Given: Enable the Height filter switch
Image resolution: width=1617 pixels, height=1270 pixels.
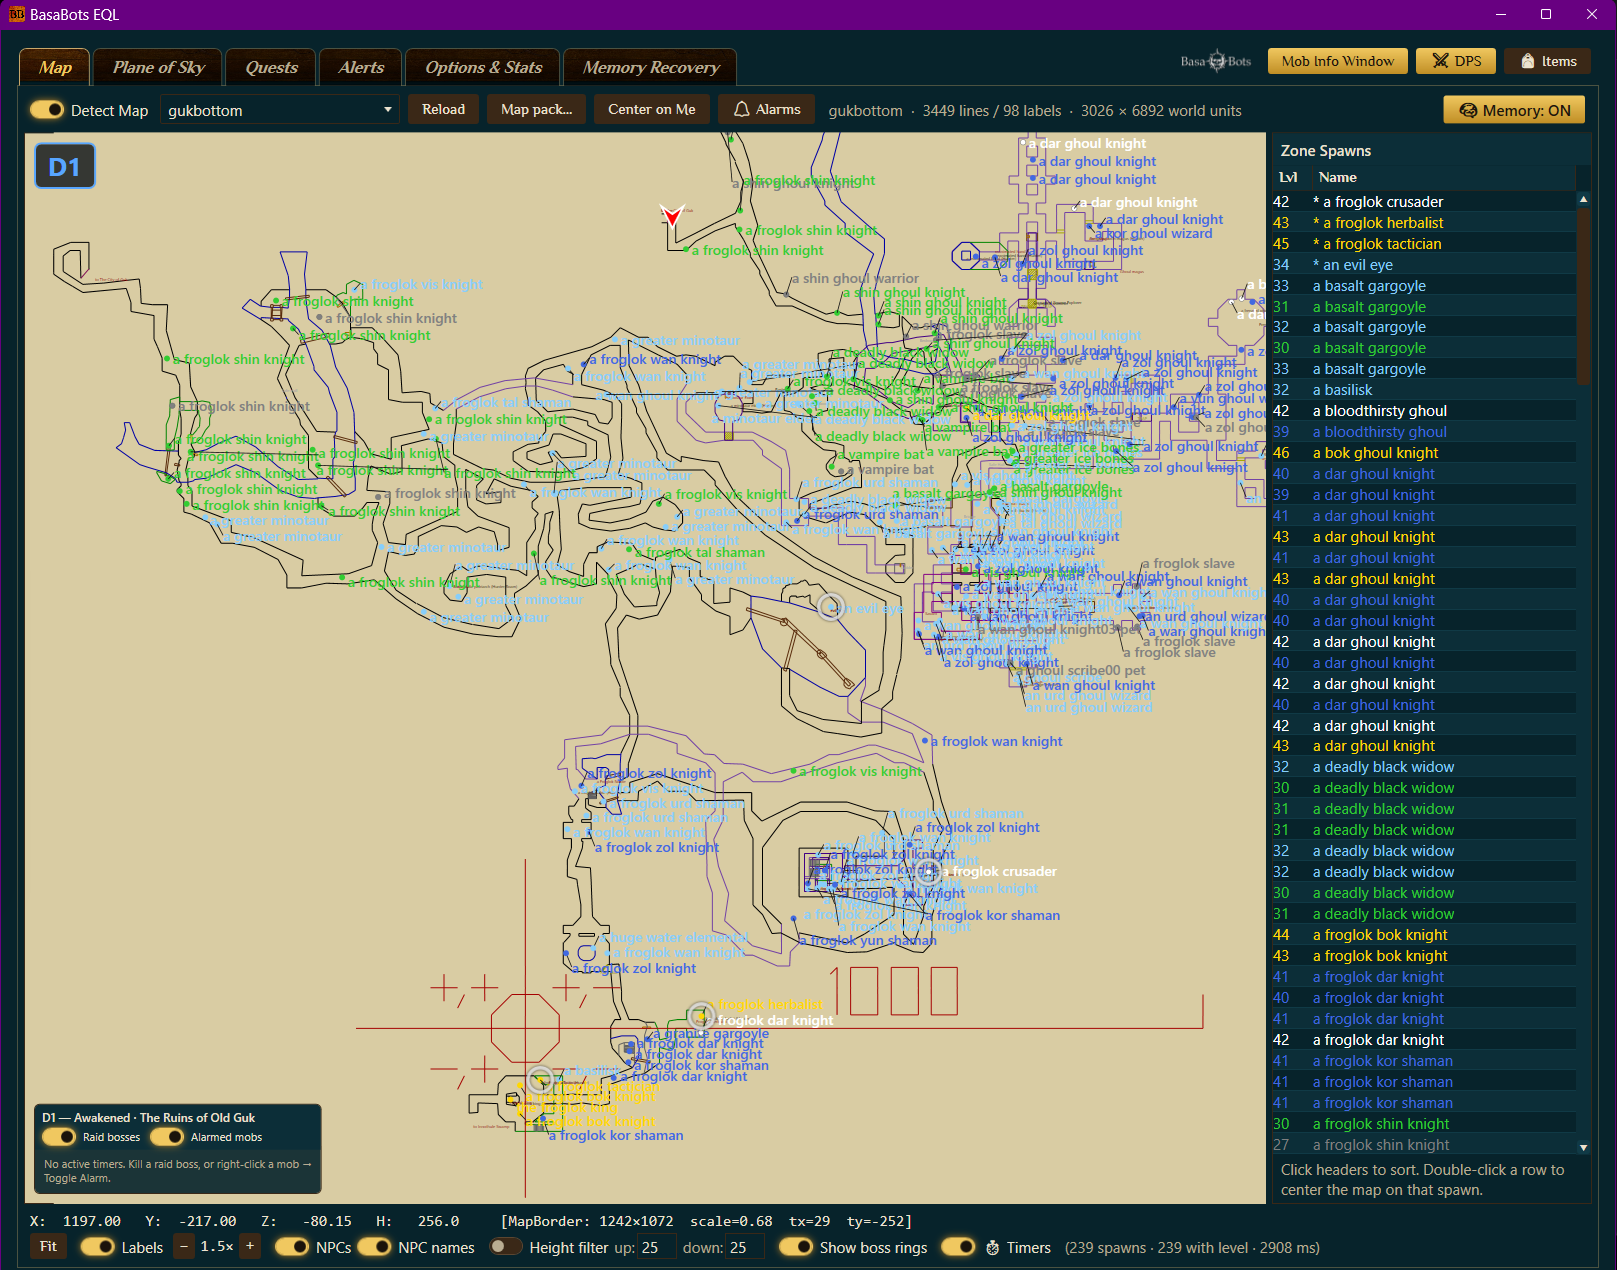Looking at the screenshot, I should coord(506,1247).
